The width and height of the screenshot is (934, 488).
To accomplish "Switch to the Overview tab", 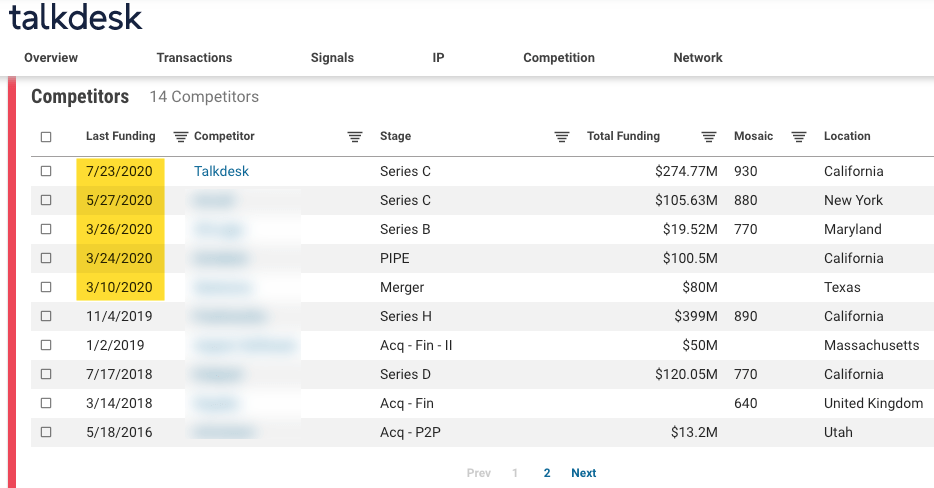I will 51,58.
